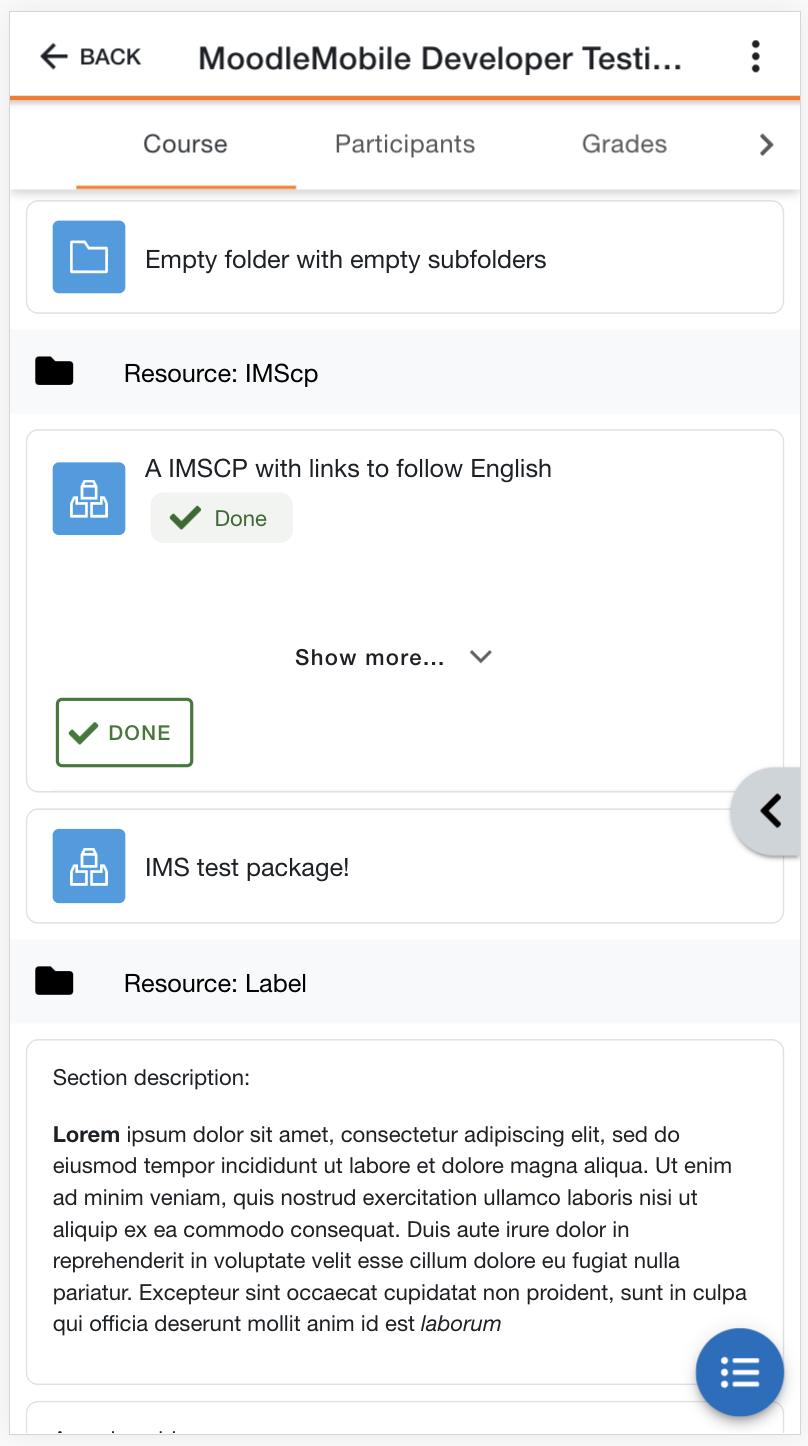Click the bold Lorem word in label

click(x=86, y=1134)
